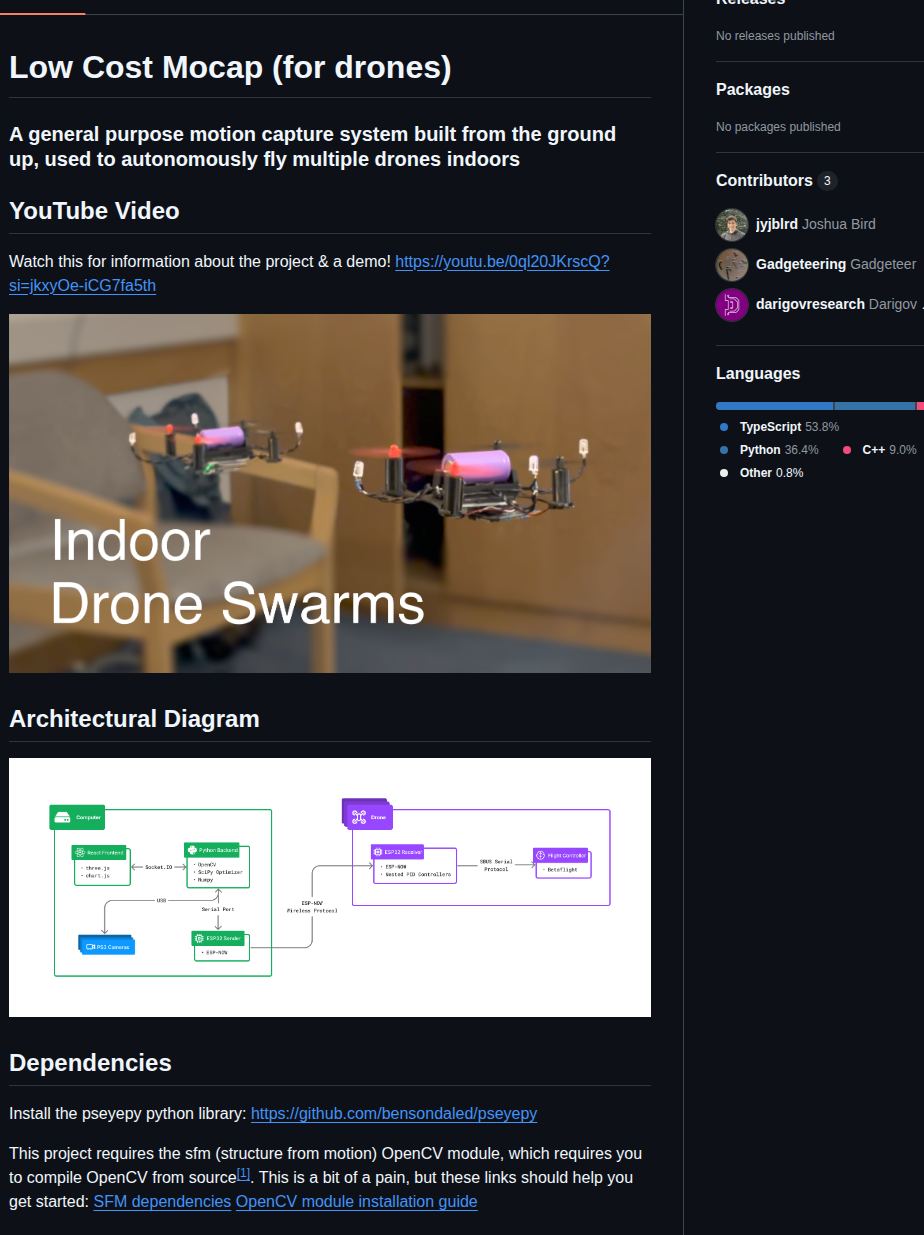Click the TypeScript segment of the language bar
The height and width of the screenshot is (1235, 924).
pyautogui.click(x=775, y=406)
